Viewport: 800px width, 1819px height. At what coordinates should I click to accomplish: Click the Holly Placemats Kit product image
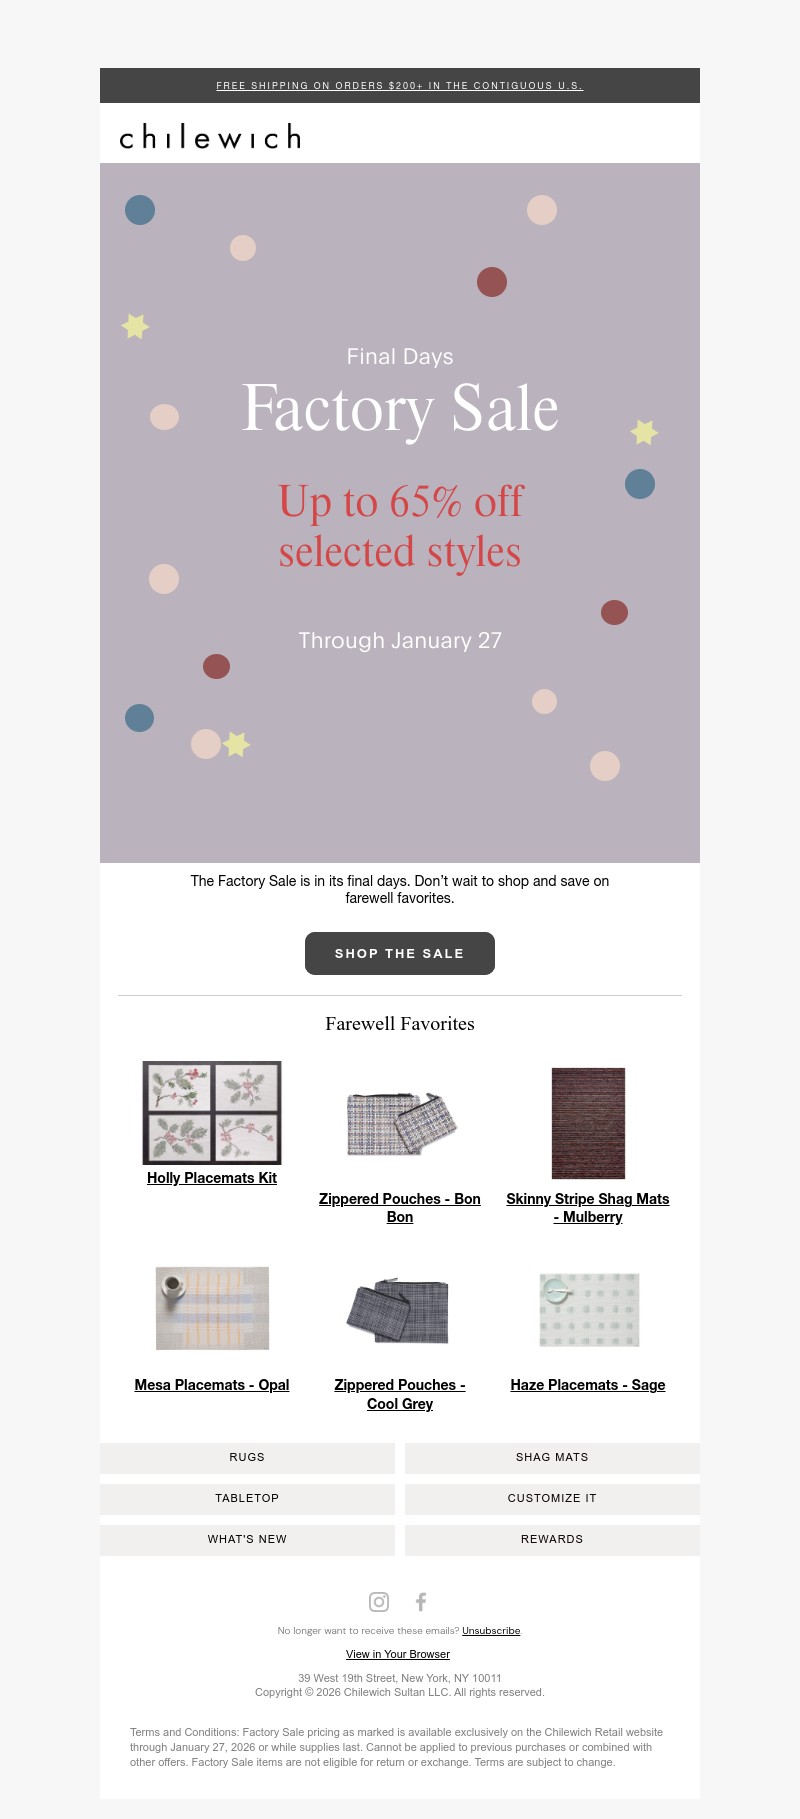point(211,1111)
